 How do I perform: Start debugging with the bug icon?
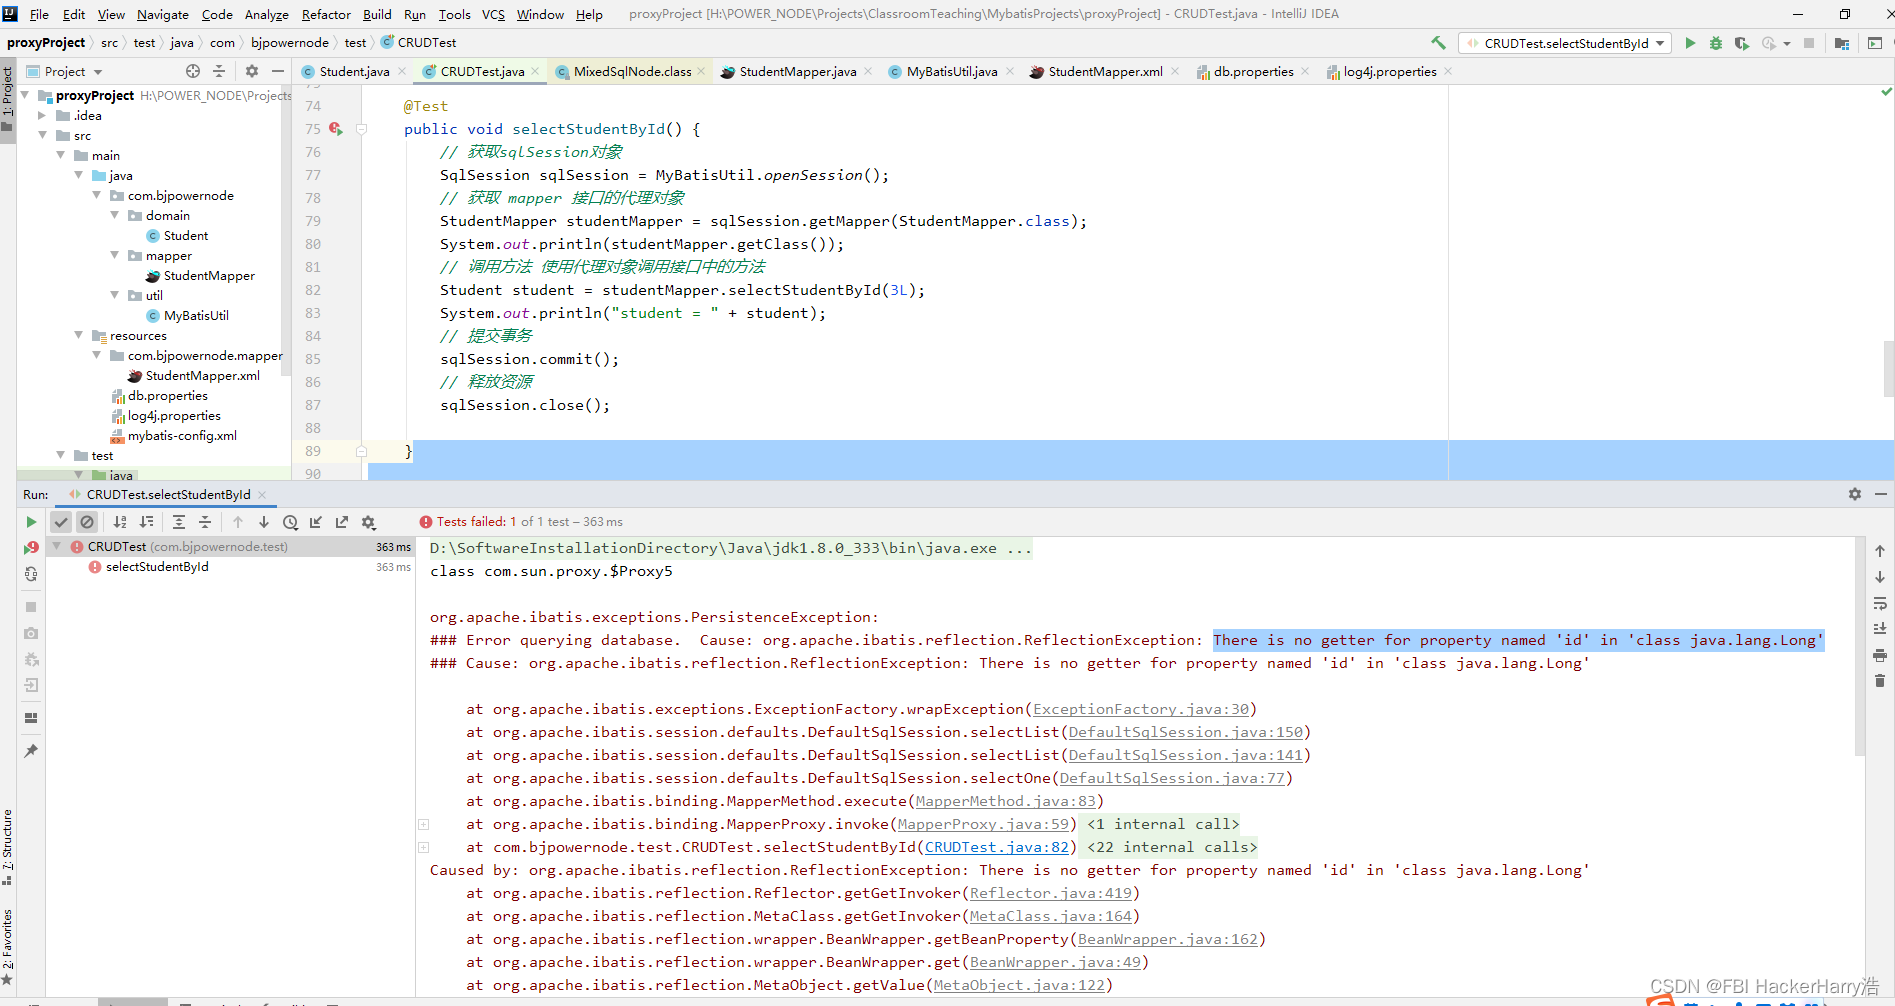click(1716, 43)
